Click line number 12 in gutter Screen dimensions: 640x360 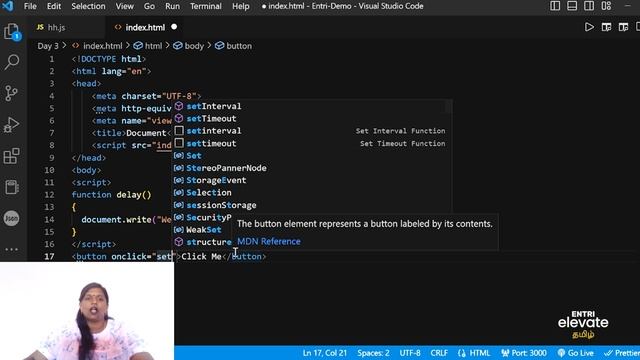(49, 195)
